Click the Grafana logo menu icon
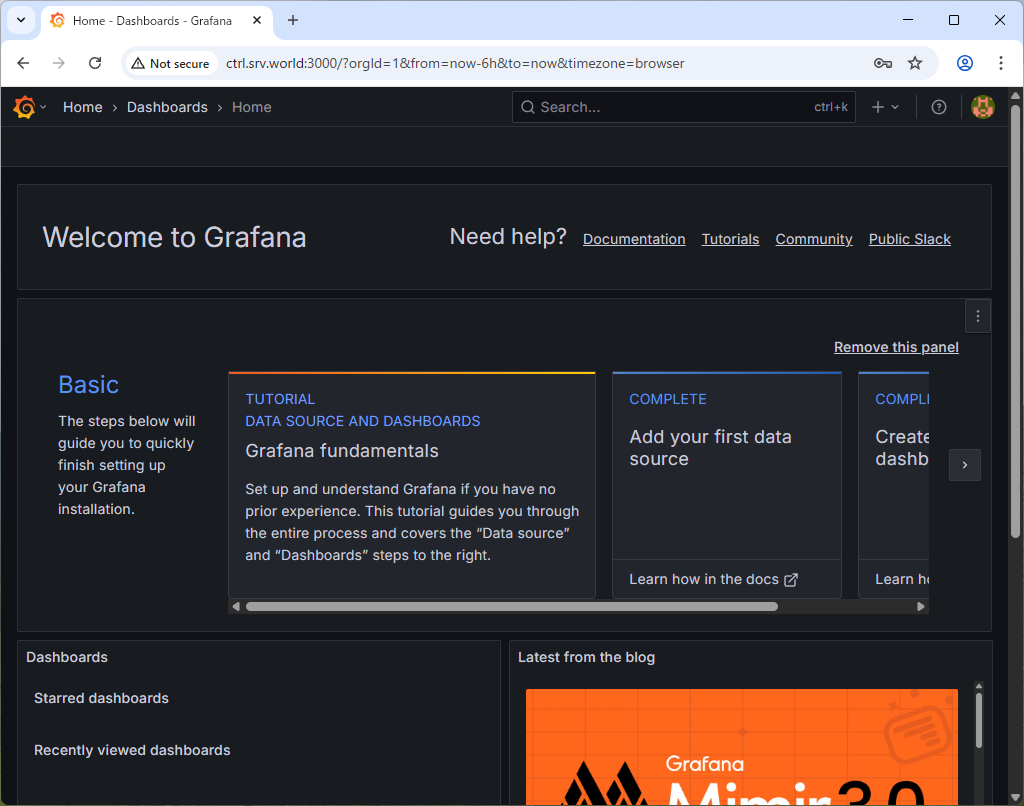Image resolution: width=1024 pixels, height=806 pixels. coord(25,107)
